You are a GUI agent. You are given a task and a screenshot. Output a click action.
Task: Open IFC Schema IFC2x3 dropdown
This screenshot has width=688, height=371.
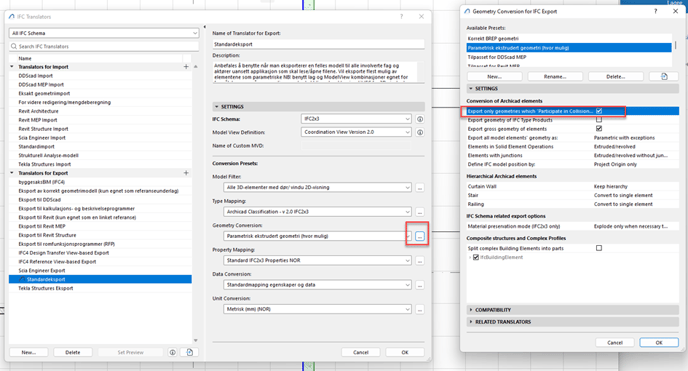356,119
